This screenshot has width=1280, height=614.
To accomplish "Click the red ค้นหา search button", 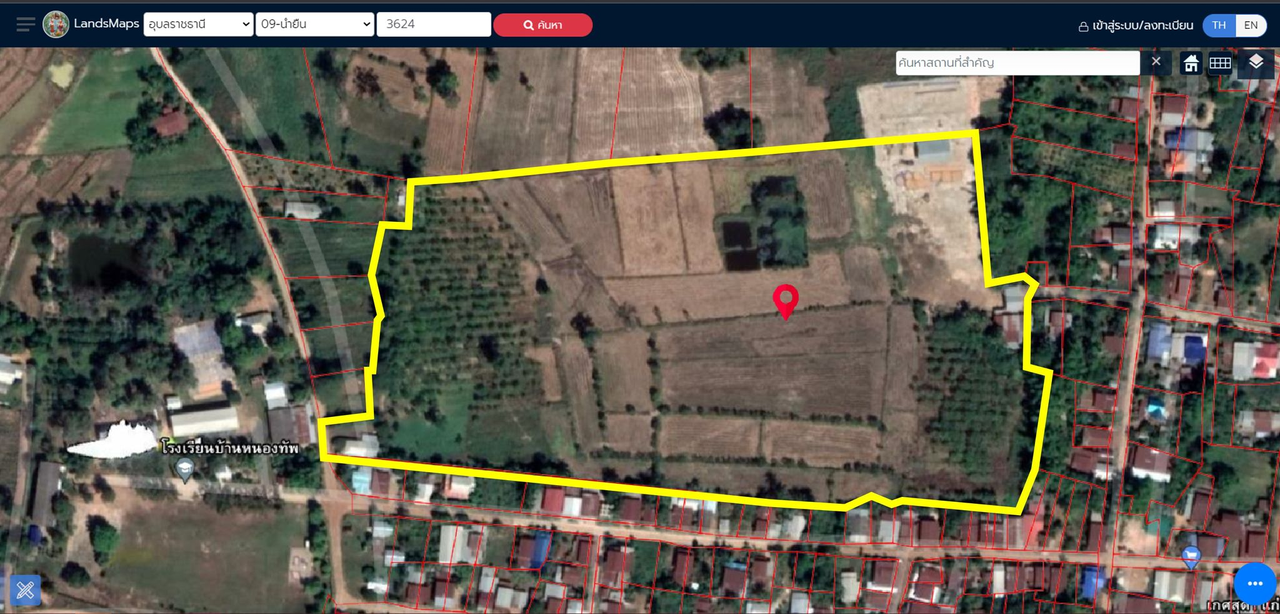I will pos(542,25).
